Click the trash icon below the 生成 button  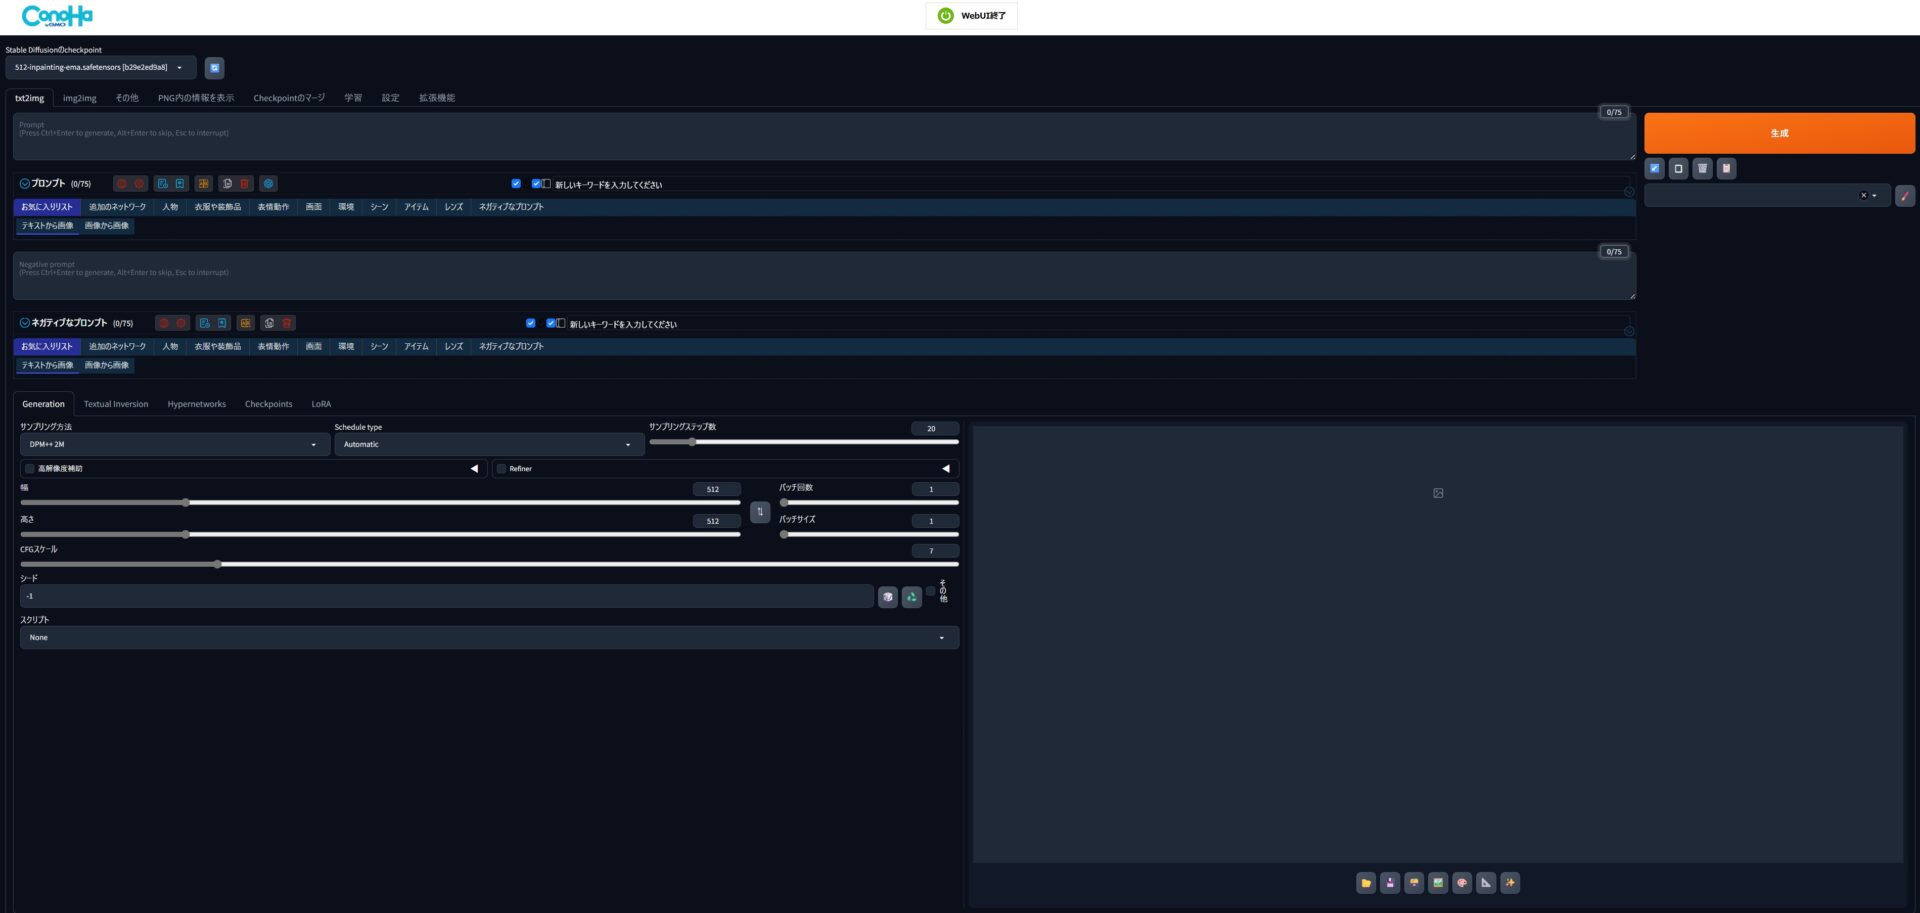[x=1702, y=169]
